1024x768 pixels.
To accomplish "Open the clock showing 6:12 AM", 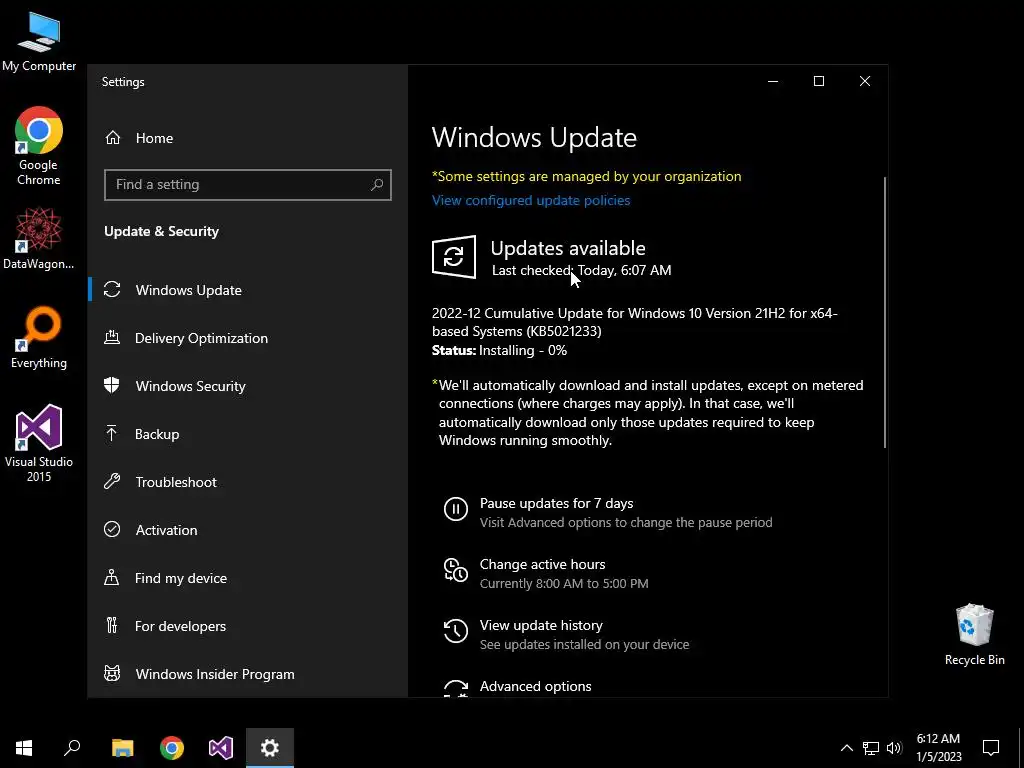I will tap(938, 748).
